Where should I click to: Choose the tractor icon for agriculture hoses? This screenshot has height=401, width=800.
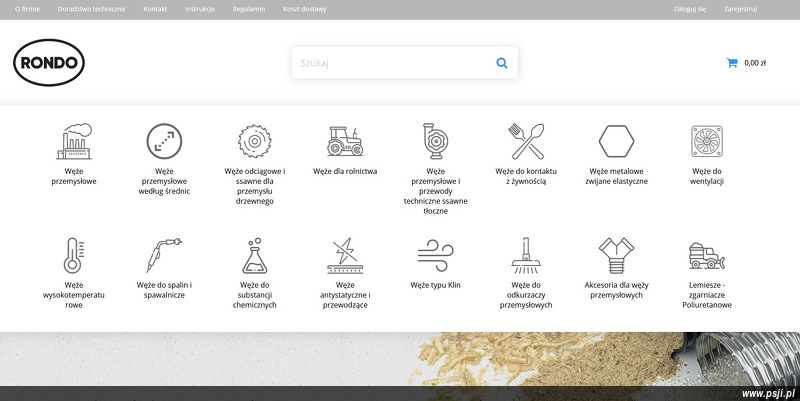(x=345, y=141)
